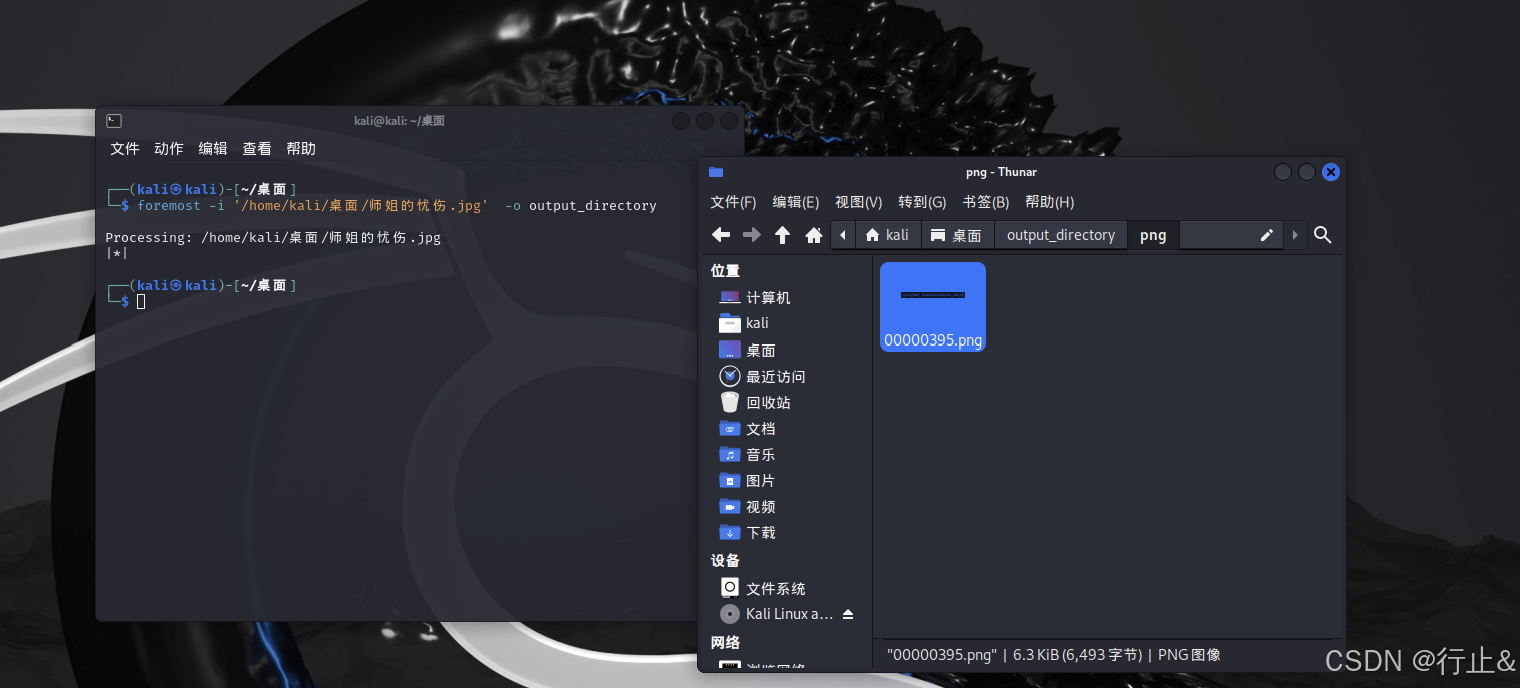This screenshot has height=688, width=1520.
Task: Click the terminal window title icon
Action: 114,121
